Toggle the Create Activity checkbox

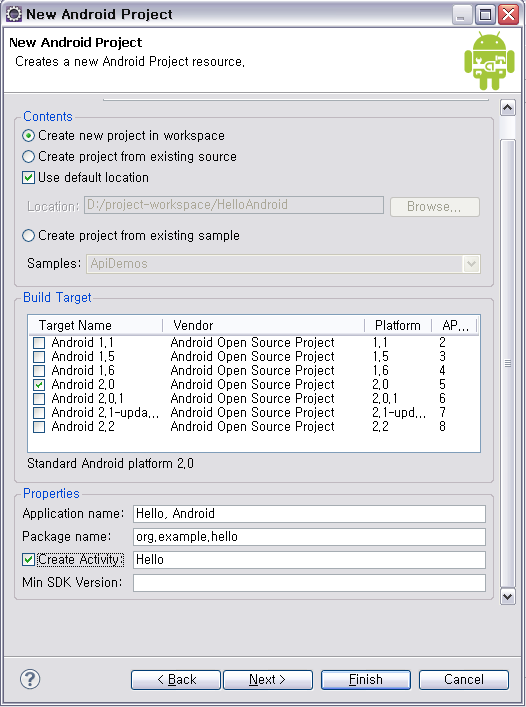[28, 560]
